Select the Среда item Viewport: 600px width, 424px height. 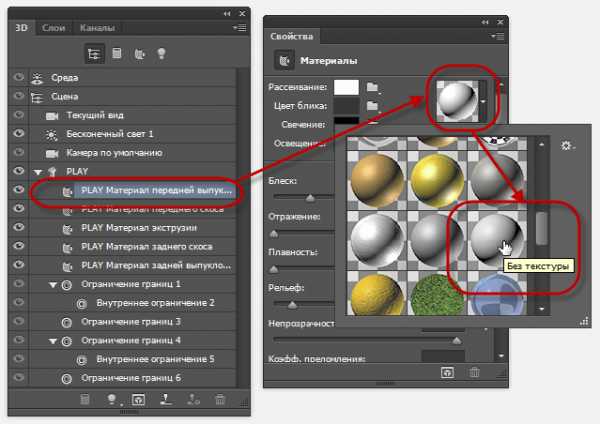133,78
